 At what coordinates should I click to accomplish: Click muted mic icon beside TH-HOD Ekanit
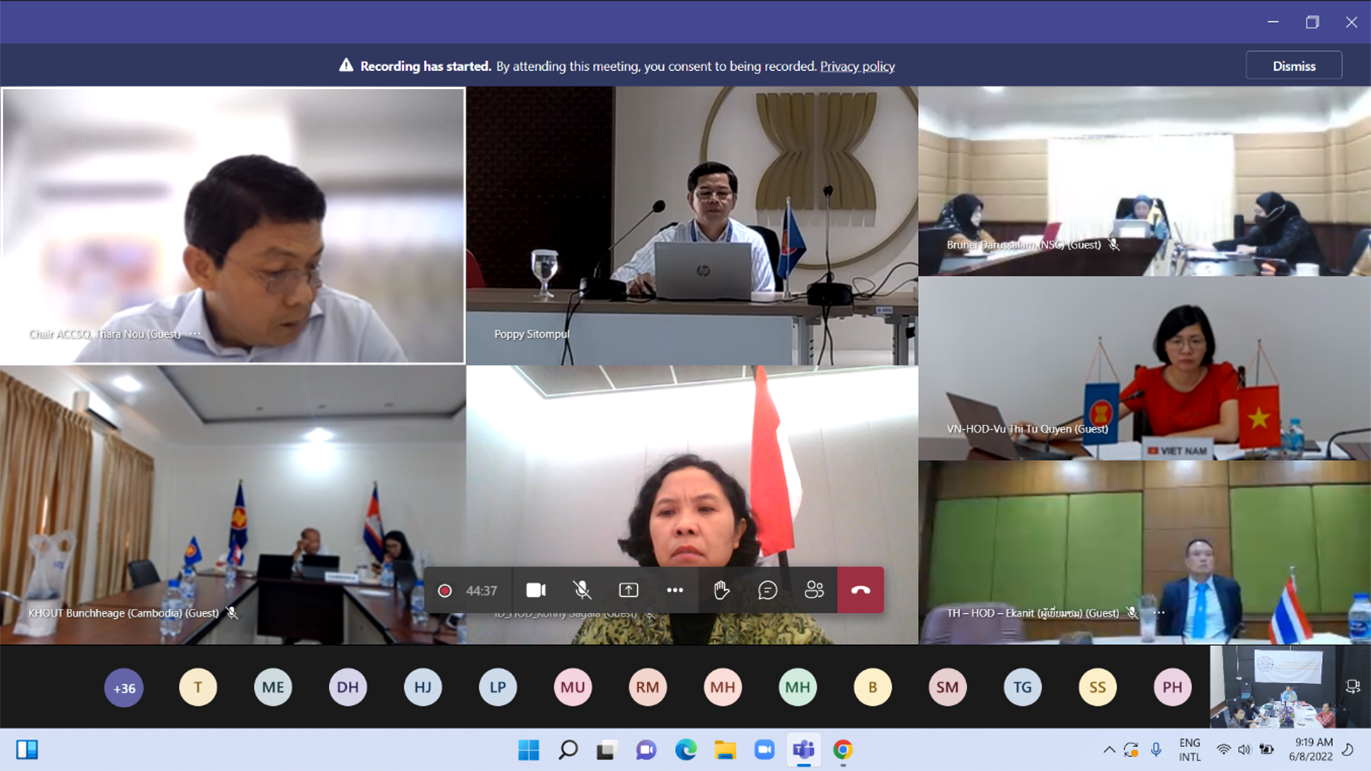[1132, 613]
